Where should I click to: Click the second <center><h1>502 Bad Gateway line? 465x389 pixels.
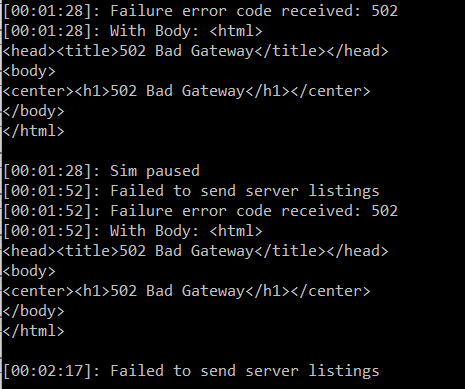pos(186,291)
